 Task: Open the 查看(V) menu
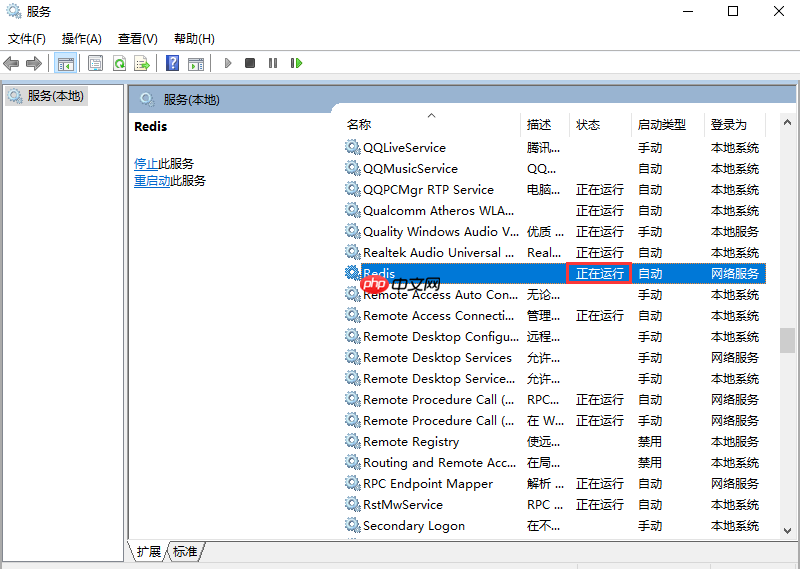coord(138,39)
